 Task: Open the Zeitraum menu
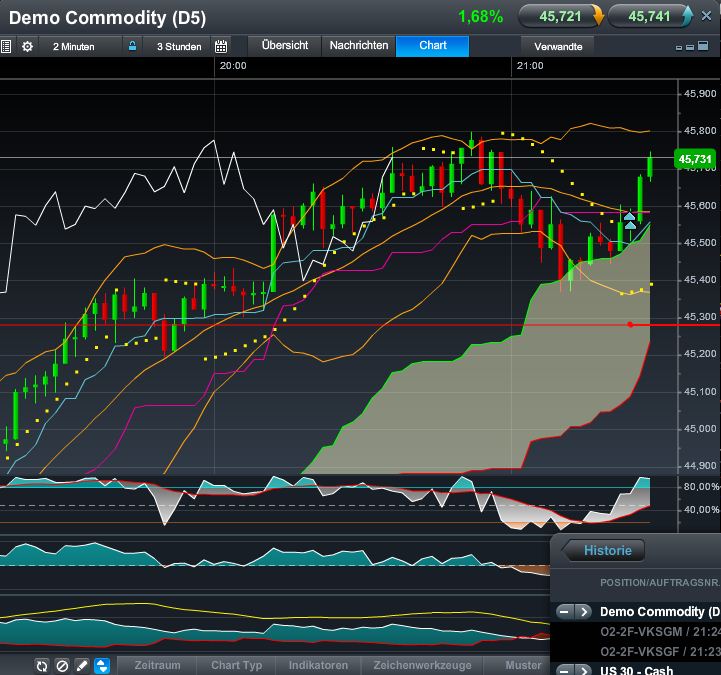[x=157, y=665]
